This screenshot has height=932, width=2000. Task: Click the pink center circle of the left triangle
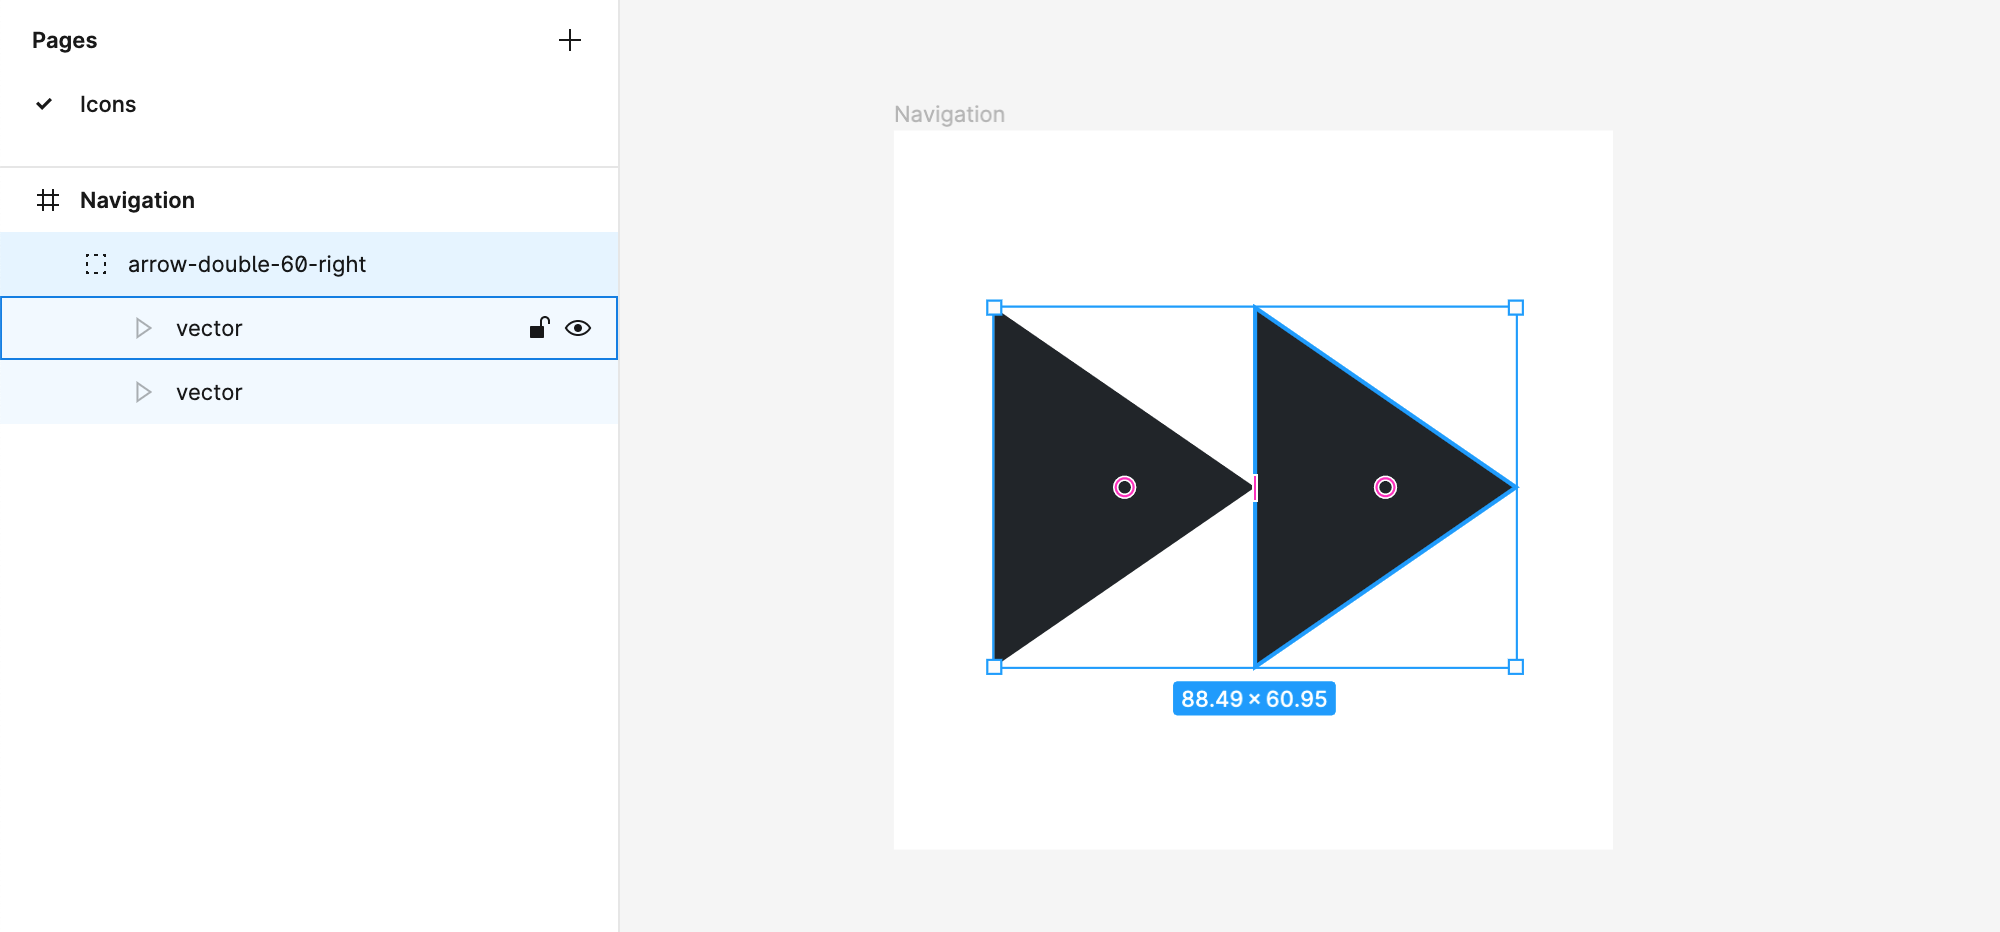pos(1124,487)
